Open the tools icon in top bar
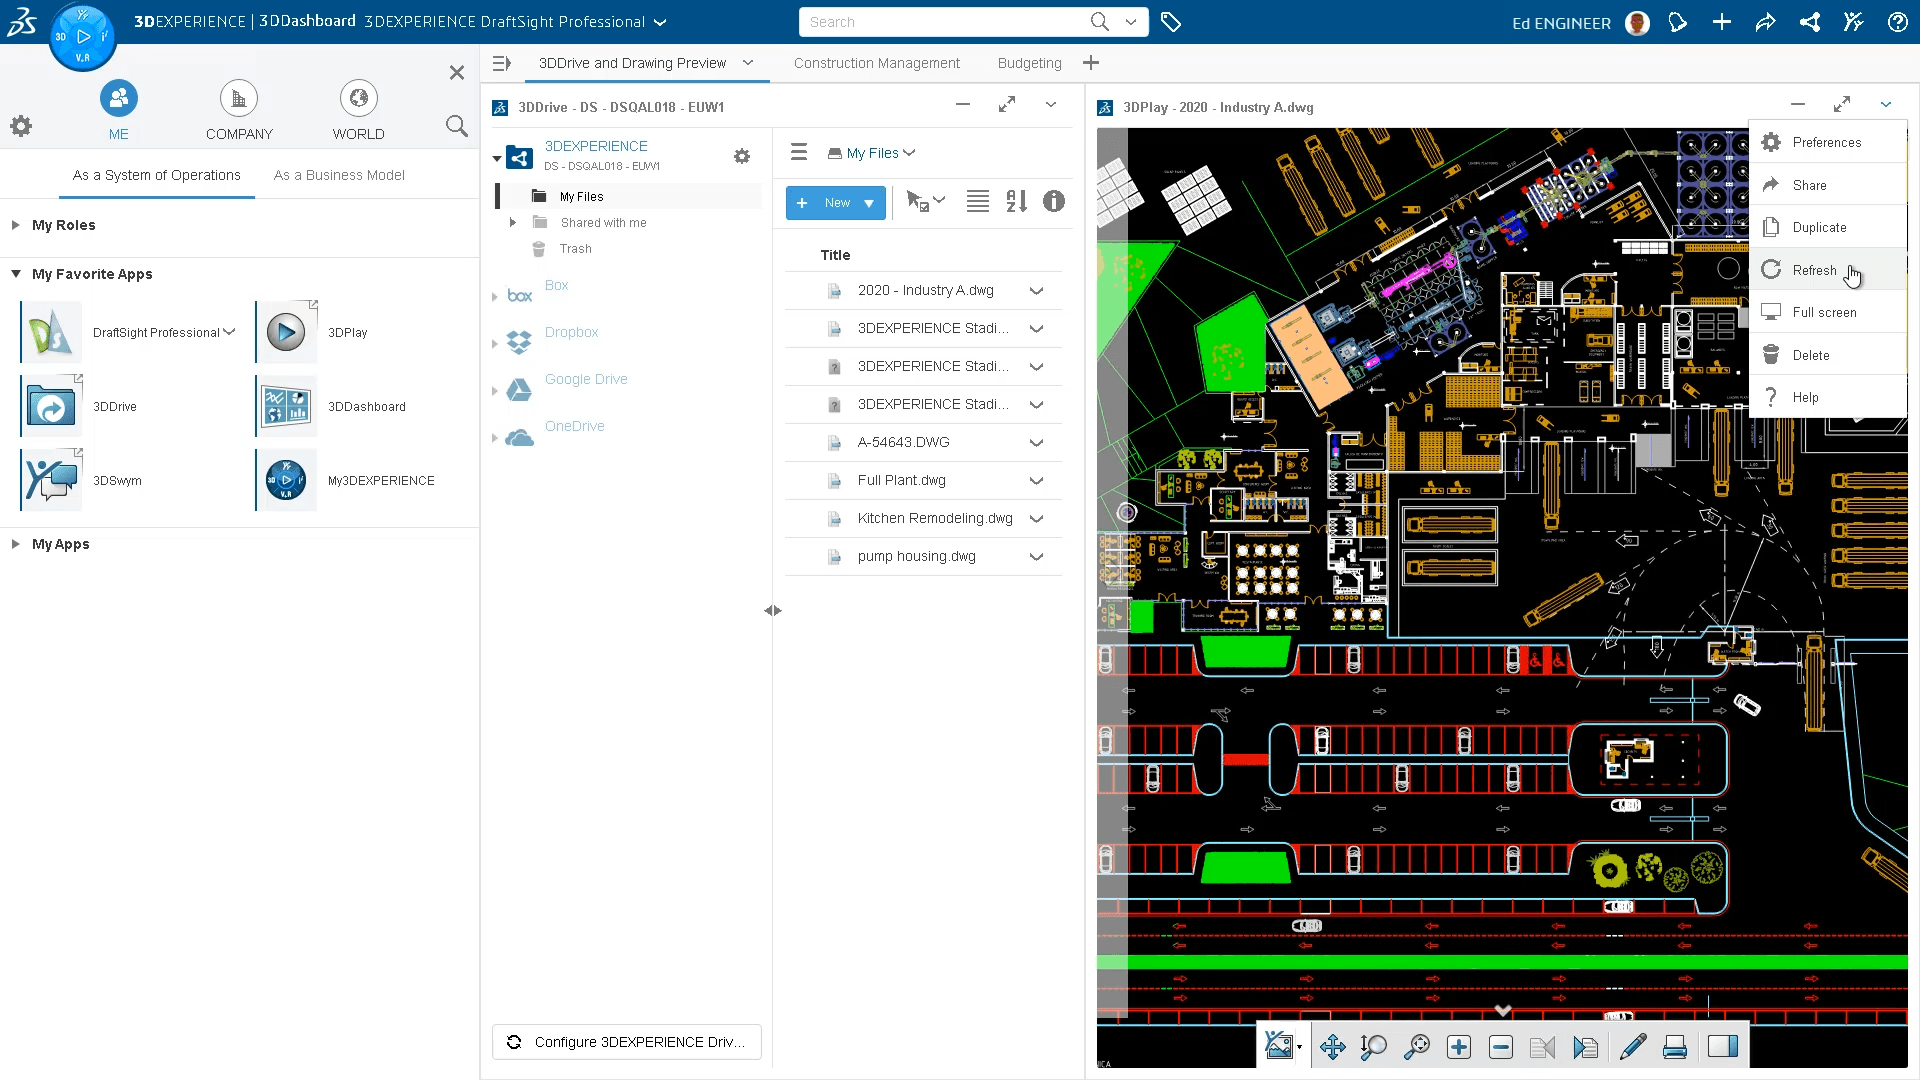The image size is (1920, 1080). coord(1853,22)
